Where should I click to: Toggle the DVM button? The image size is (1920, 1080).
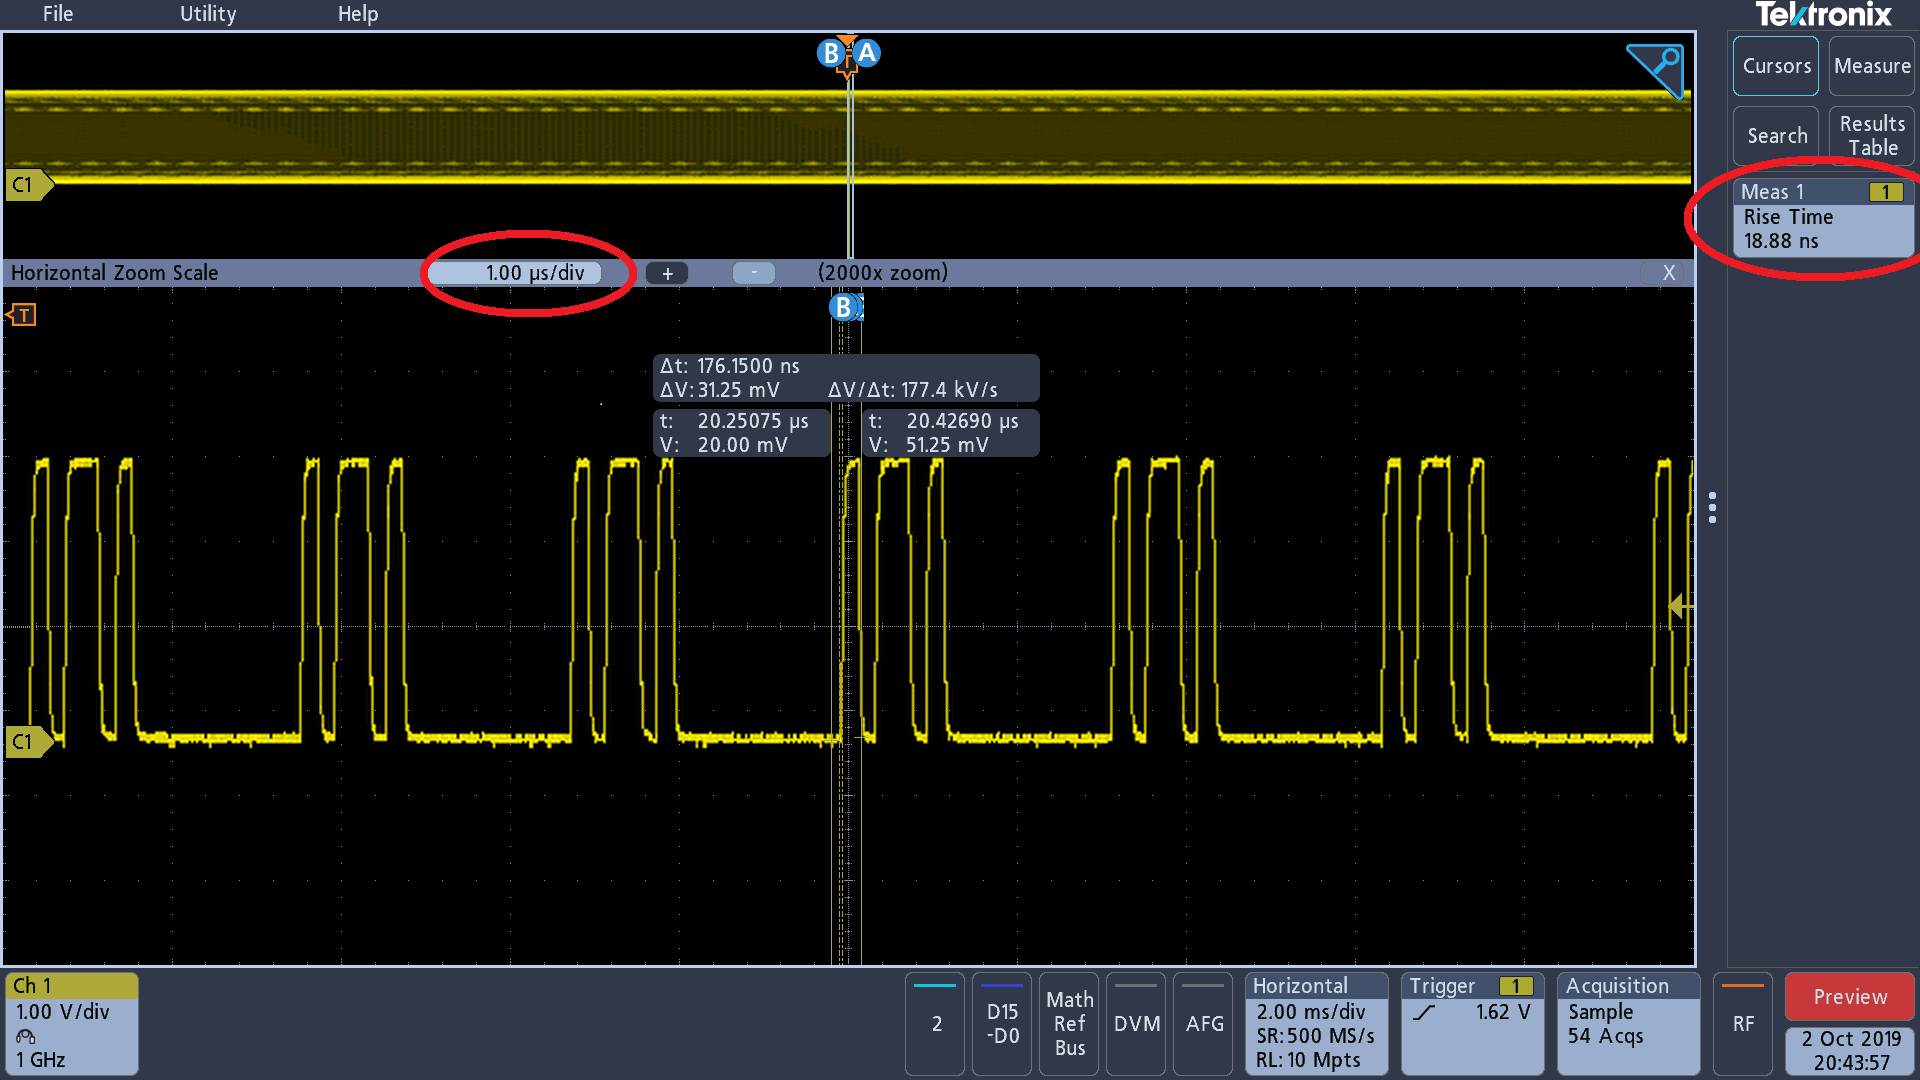tap(1137, 1023)
